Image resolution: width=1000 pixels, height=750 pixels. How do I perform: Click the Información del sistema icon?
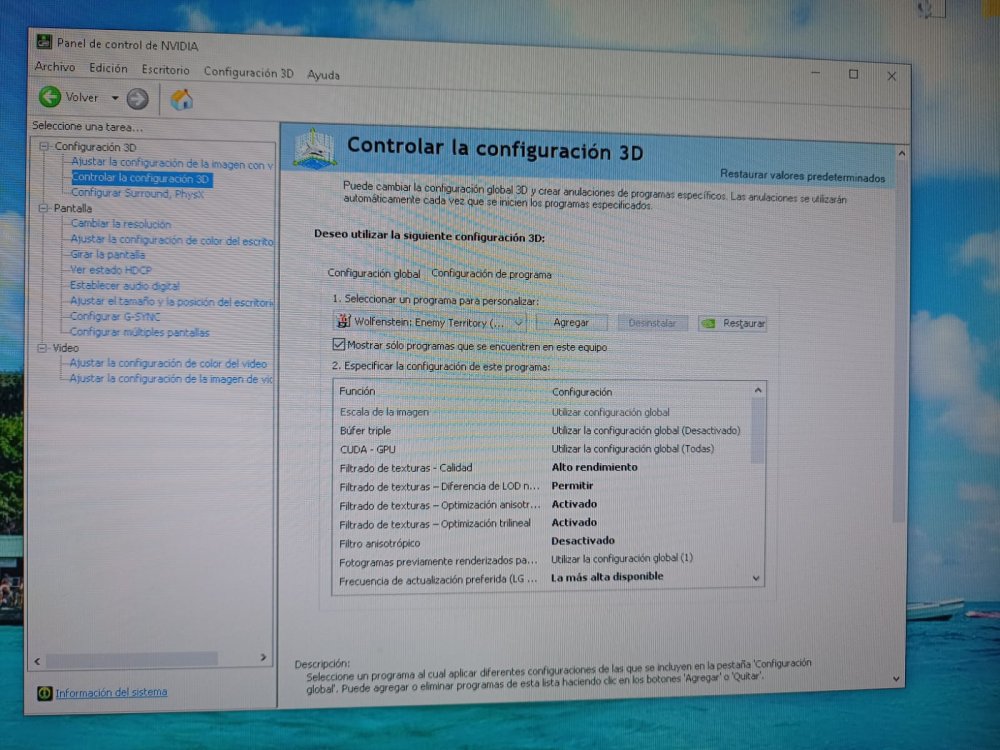coord(44,693)
